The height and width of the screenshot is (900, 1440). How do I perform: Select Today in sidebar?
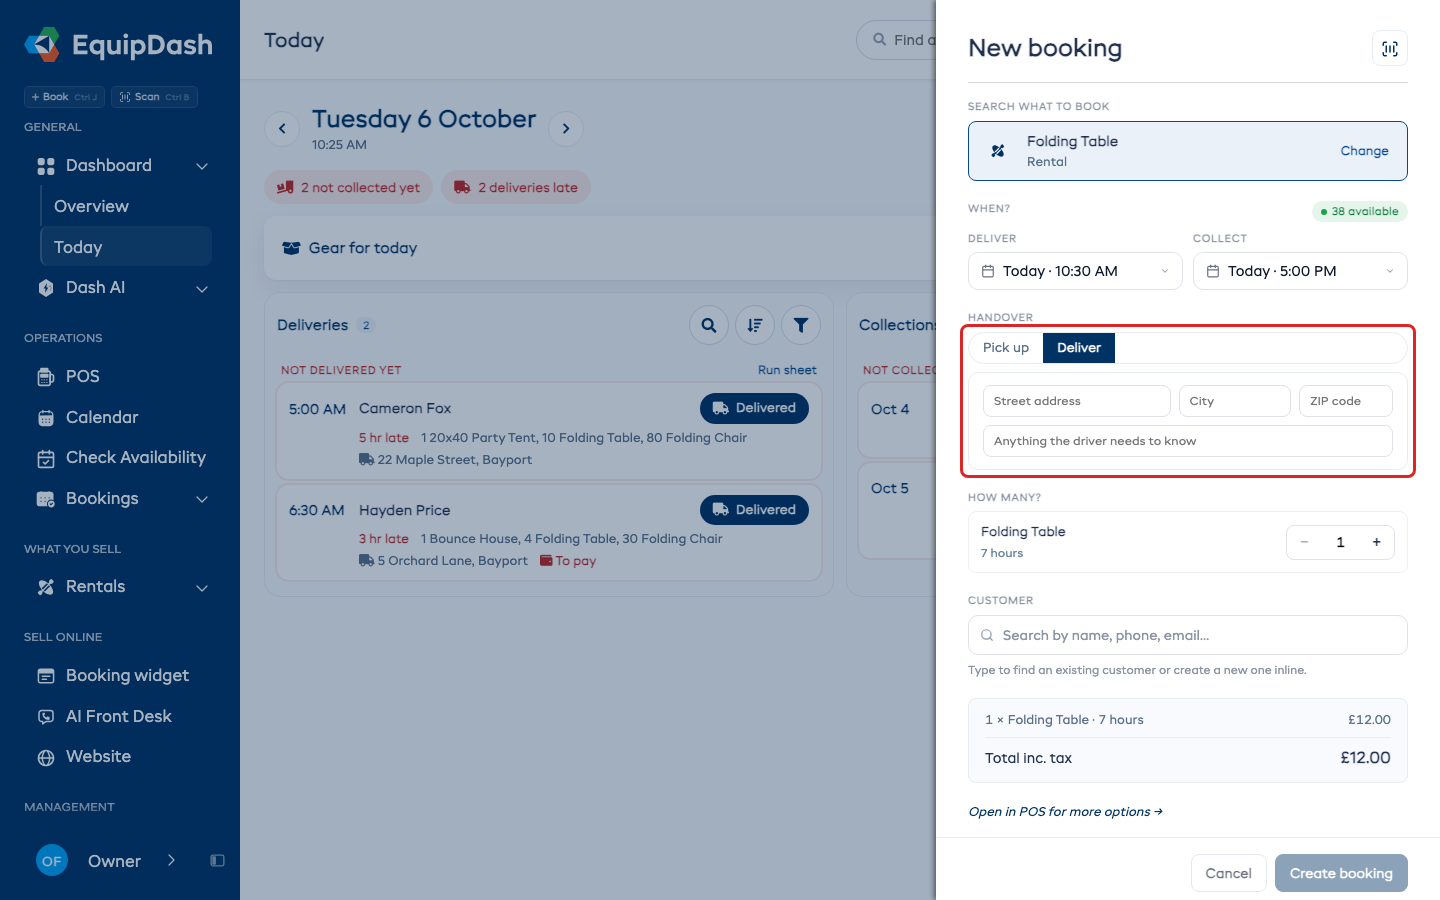(x=126, y=247)
